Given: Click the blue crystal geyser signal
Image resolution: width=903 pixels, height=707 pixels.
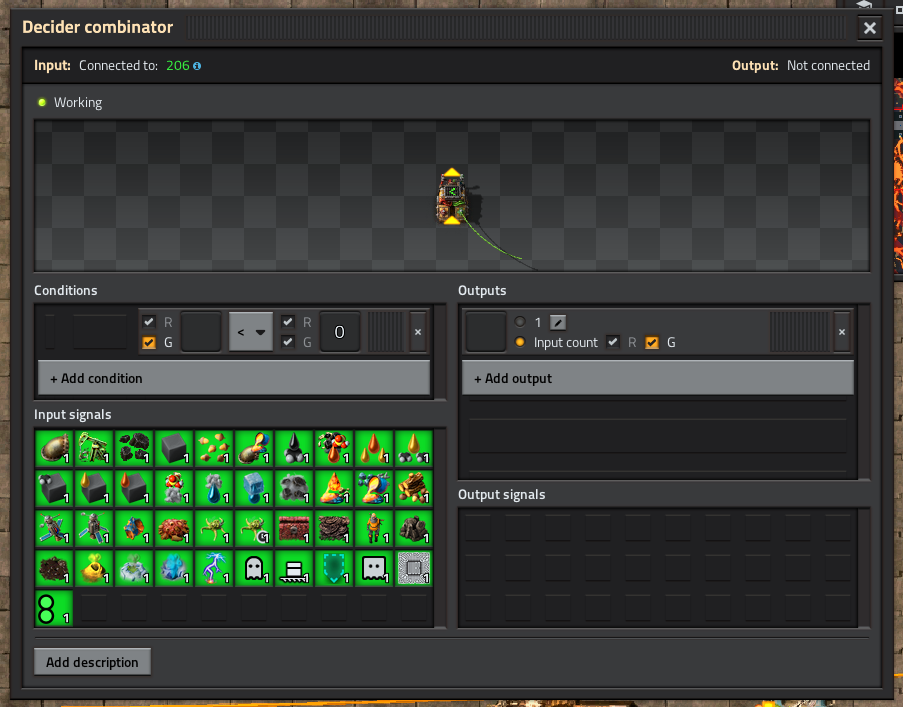Looking at the screenshot, I should 173,568.
